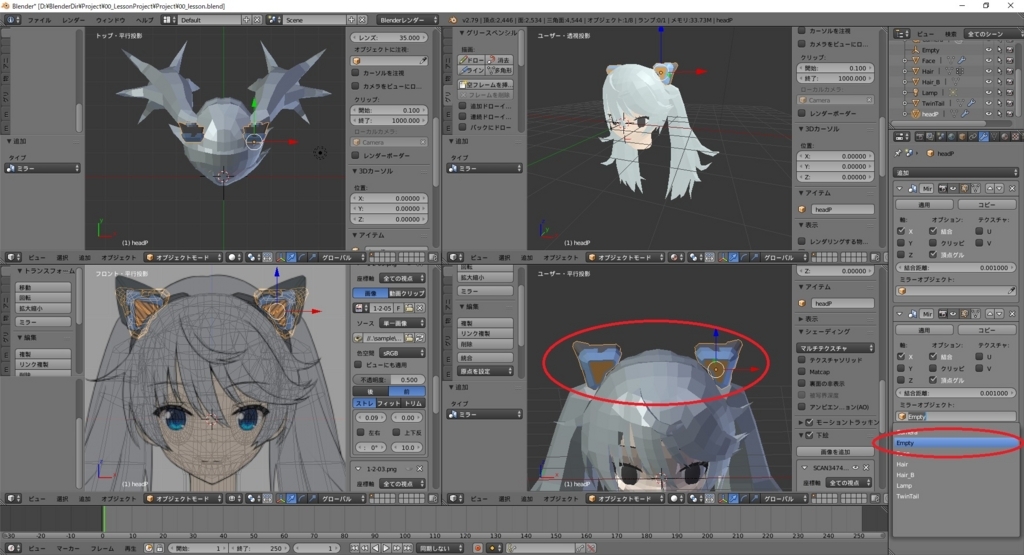1024x555 pixels.
Task: Click eyedropper on first mirror object field
Action: coord(1012,291)
